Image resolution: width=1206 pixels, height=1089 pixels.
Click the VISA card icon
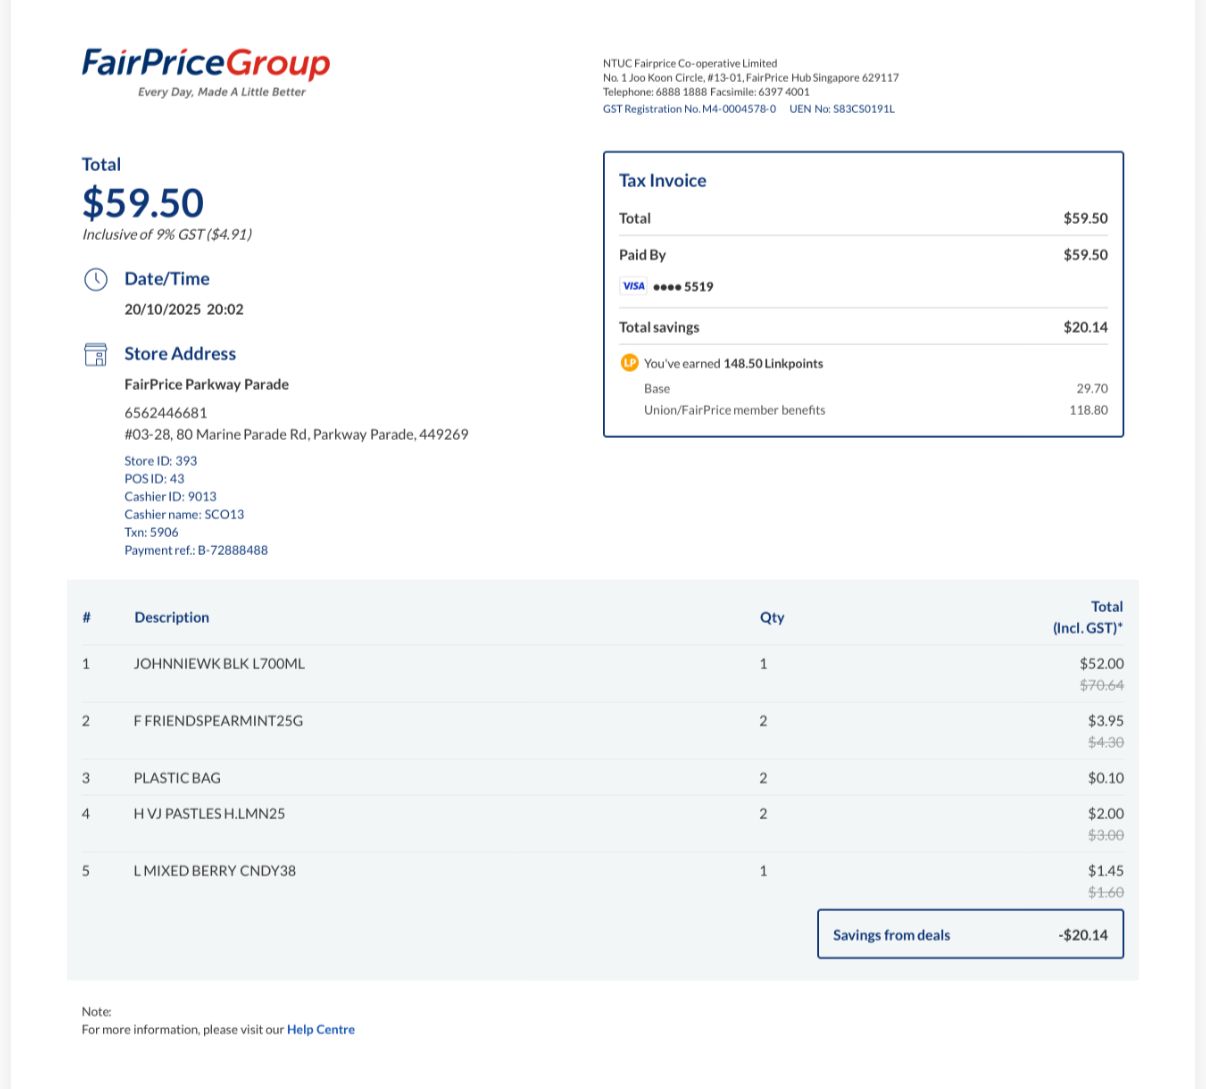coord(633,286)
